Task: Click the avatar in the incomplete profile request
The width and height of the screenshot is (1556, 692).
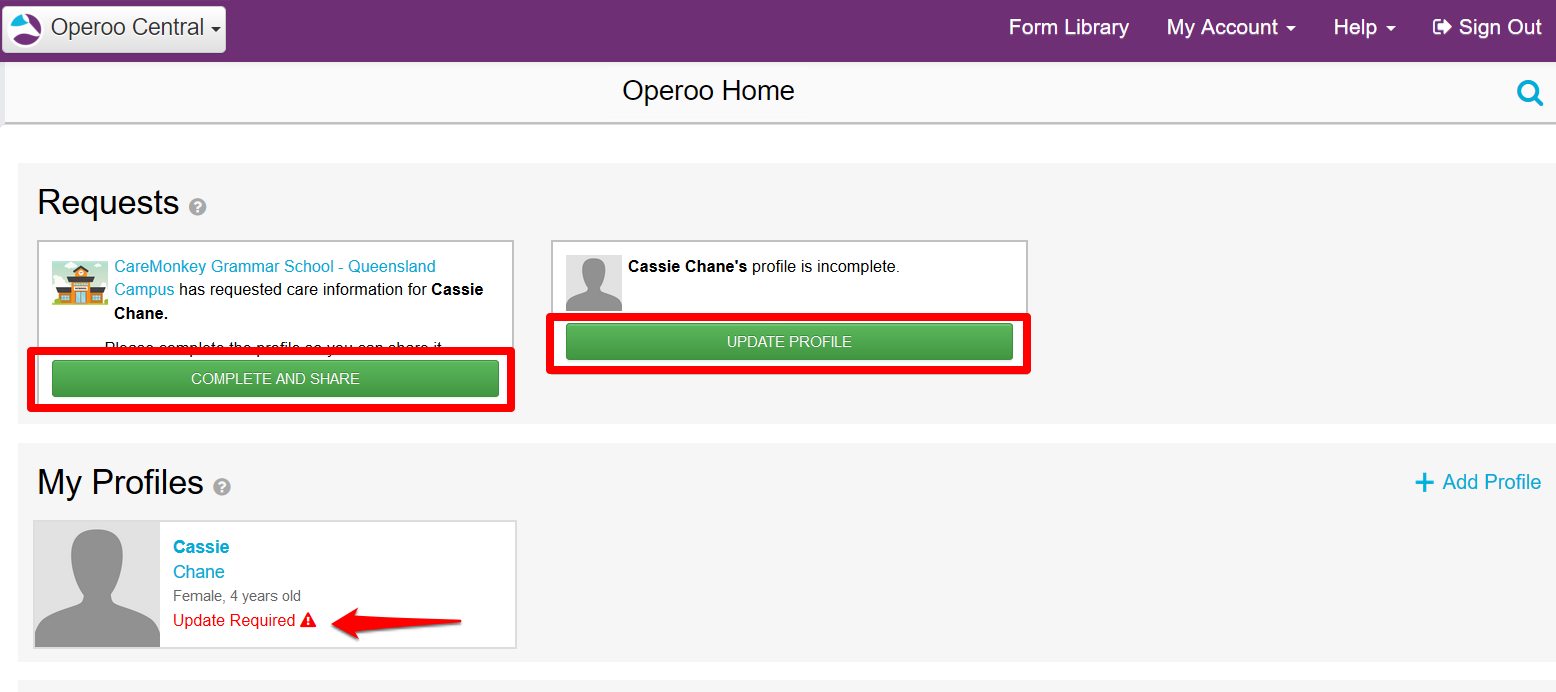Action: coord(594,283)
